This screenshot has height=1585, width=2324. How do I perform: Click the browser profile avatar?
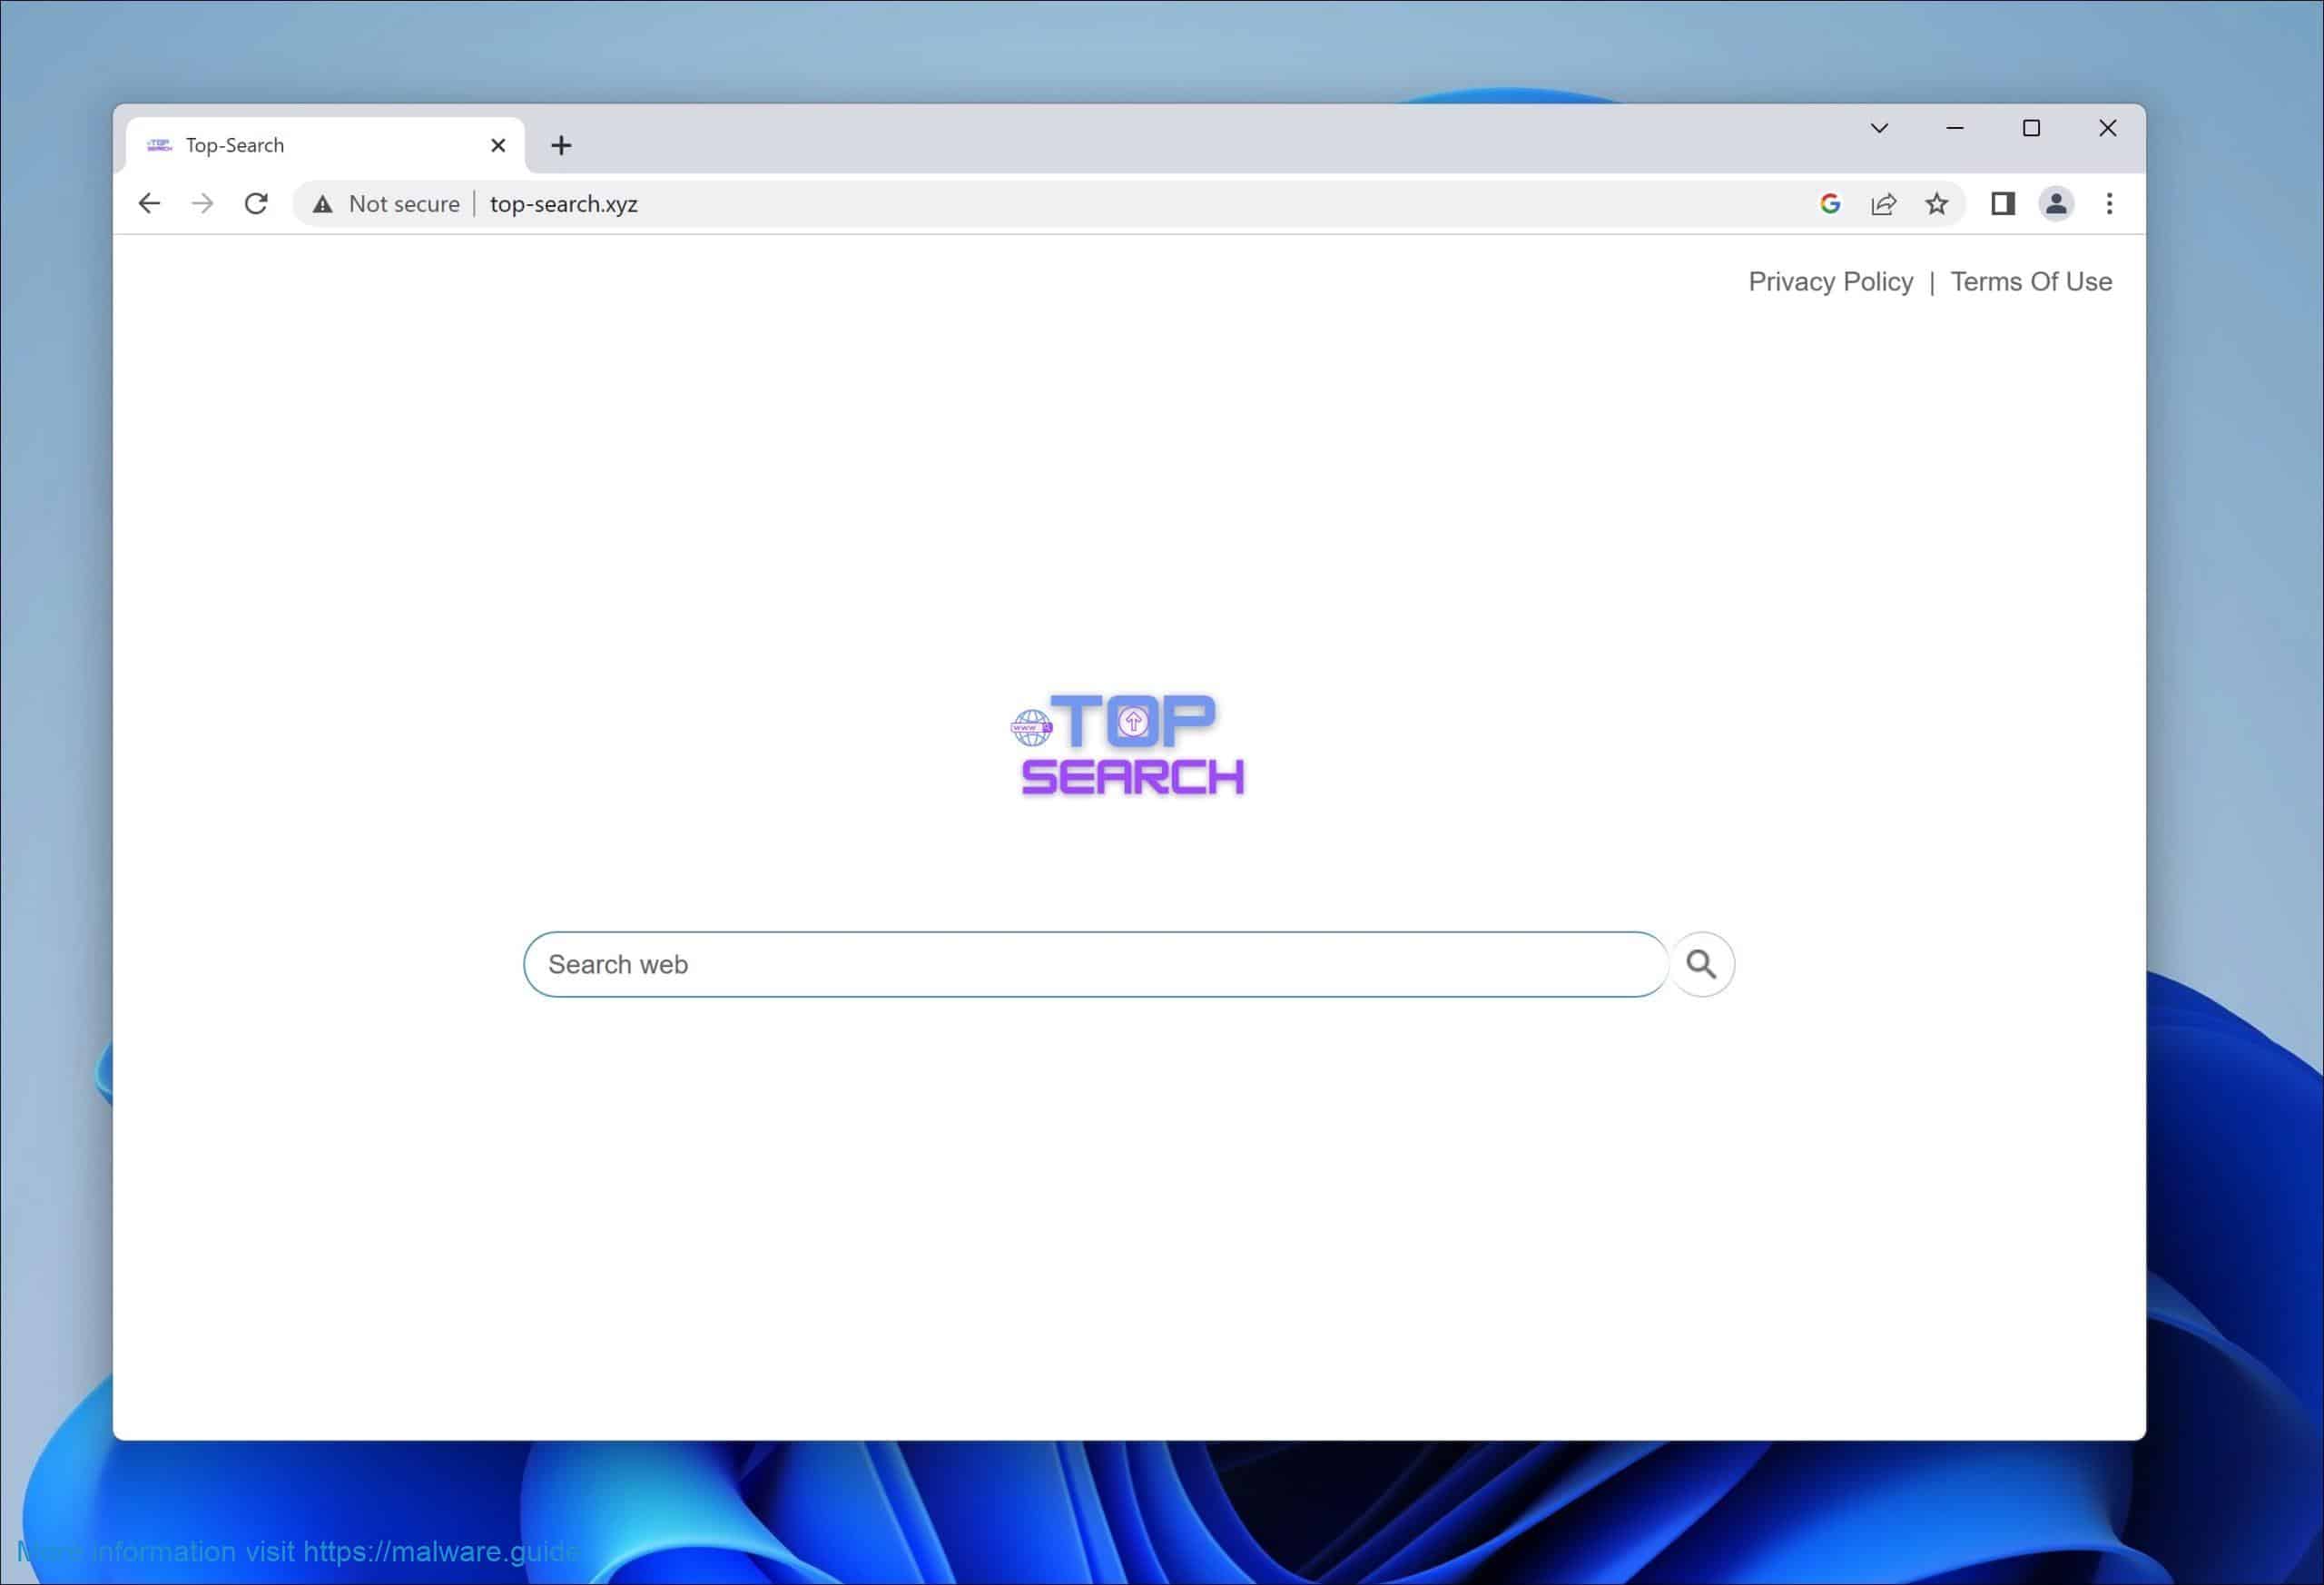(x=2056, y=203)
